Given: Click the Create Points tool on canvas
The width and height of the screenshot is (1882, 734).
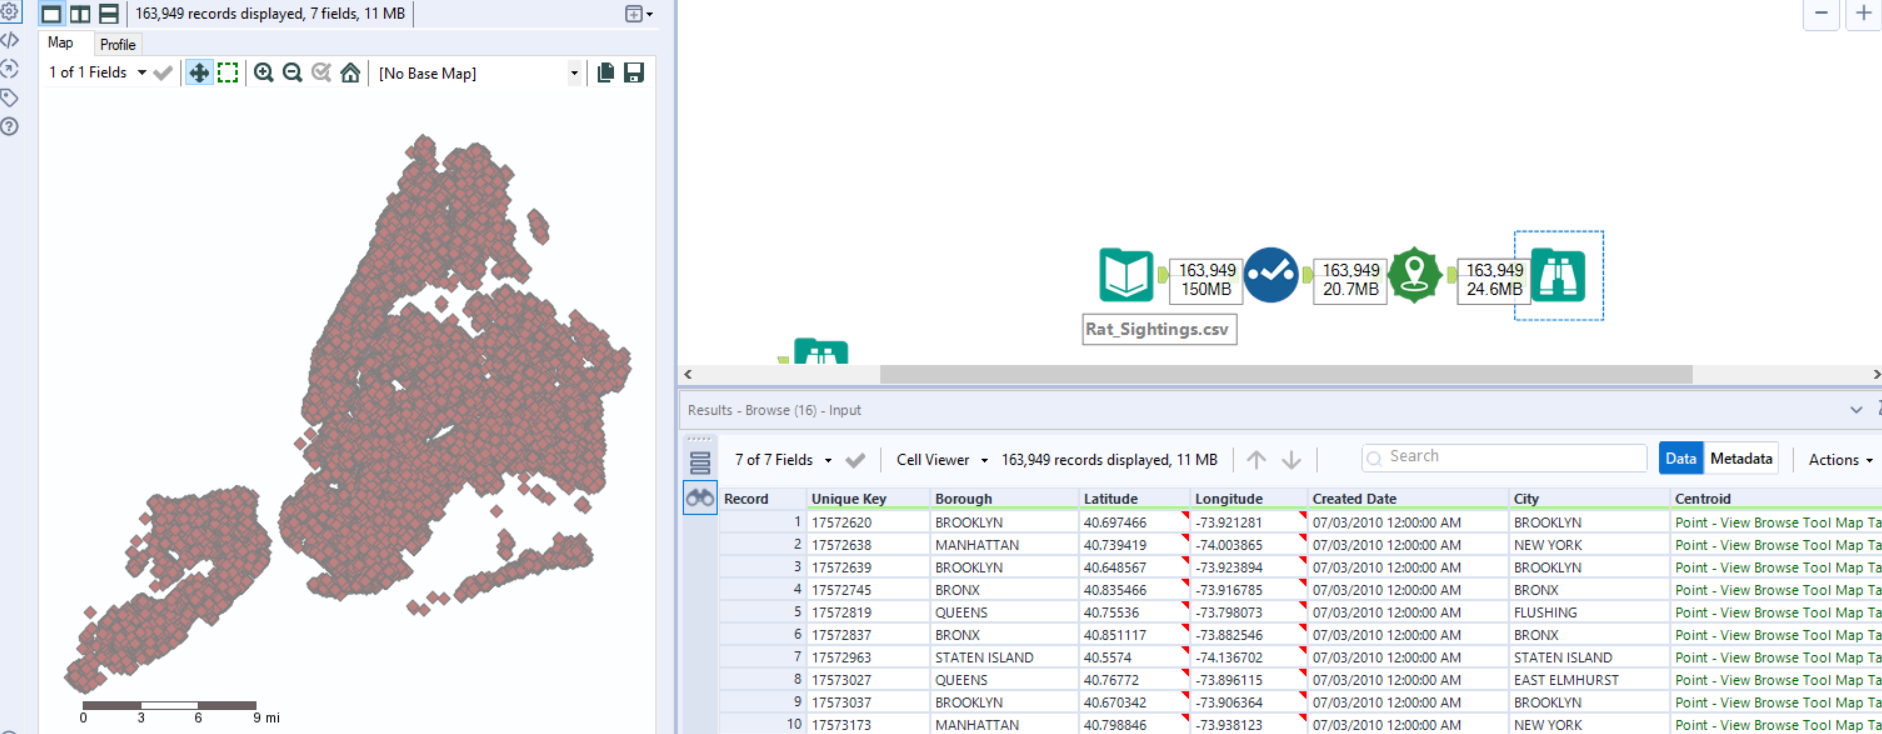Looking at the screenshot, I should pyautogui.click(x=1414, y=275).
